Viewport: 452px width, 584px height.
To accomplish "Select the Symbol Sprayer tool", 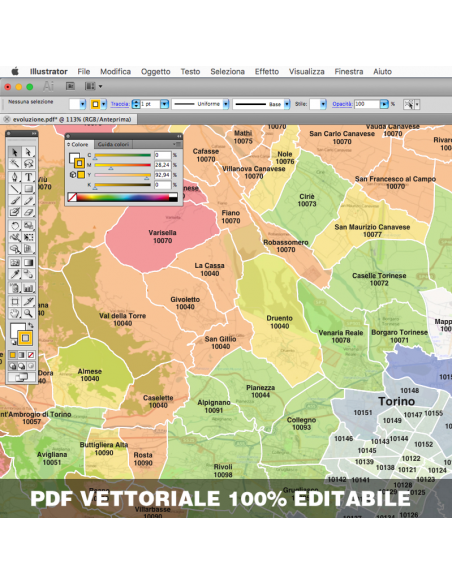I will click(15, 288).
